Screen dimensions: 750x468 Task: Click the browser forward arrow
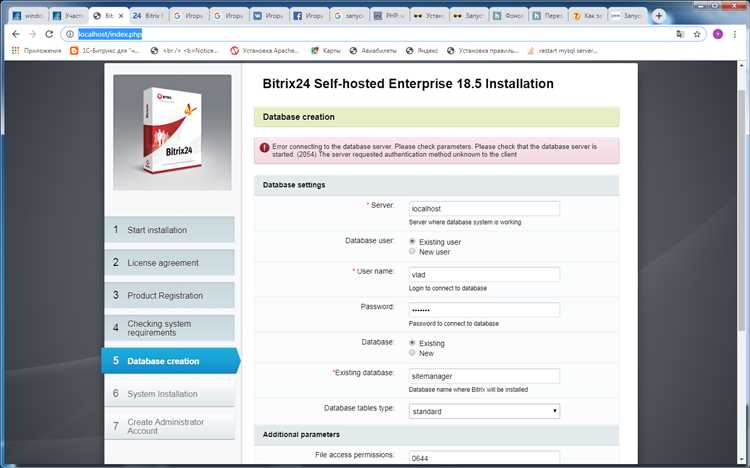click(x=32, y=34)
